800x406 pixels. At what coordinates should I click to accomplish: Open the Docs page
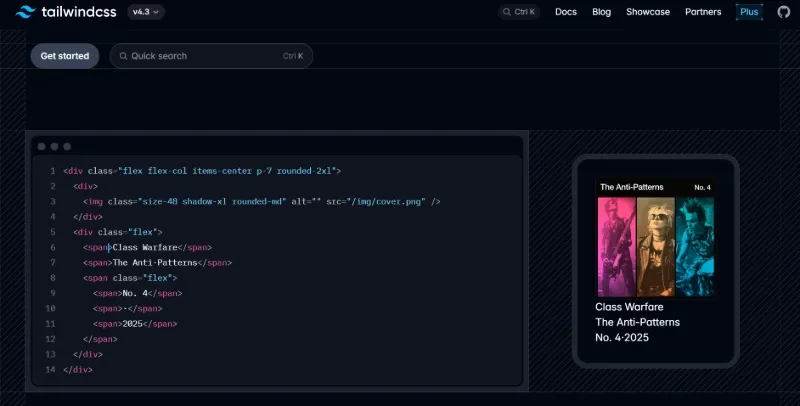[x=566, y=12]
